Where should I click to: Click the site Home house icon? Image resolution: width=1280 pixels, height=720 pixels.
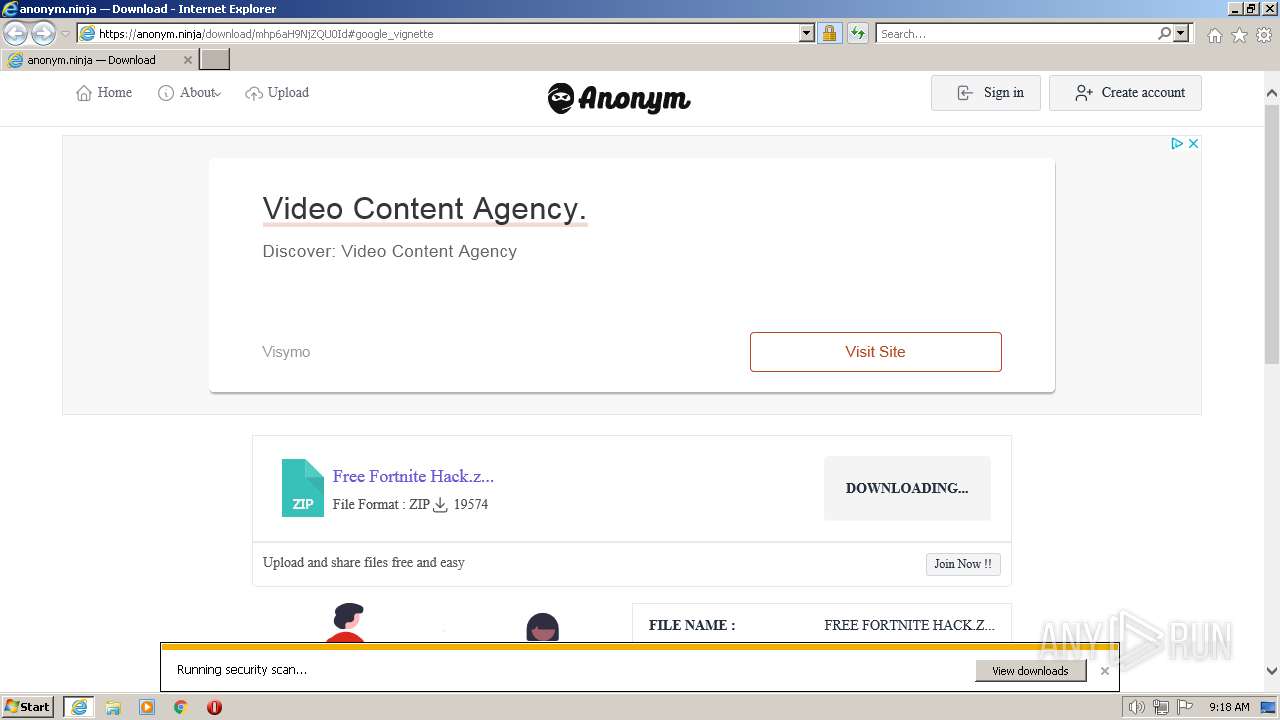pyautogui.click(x=84, y=93)
